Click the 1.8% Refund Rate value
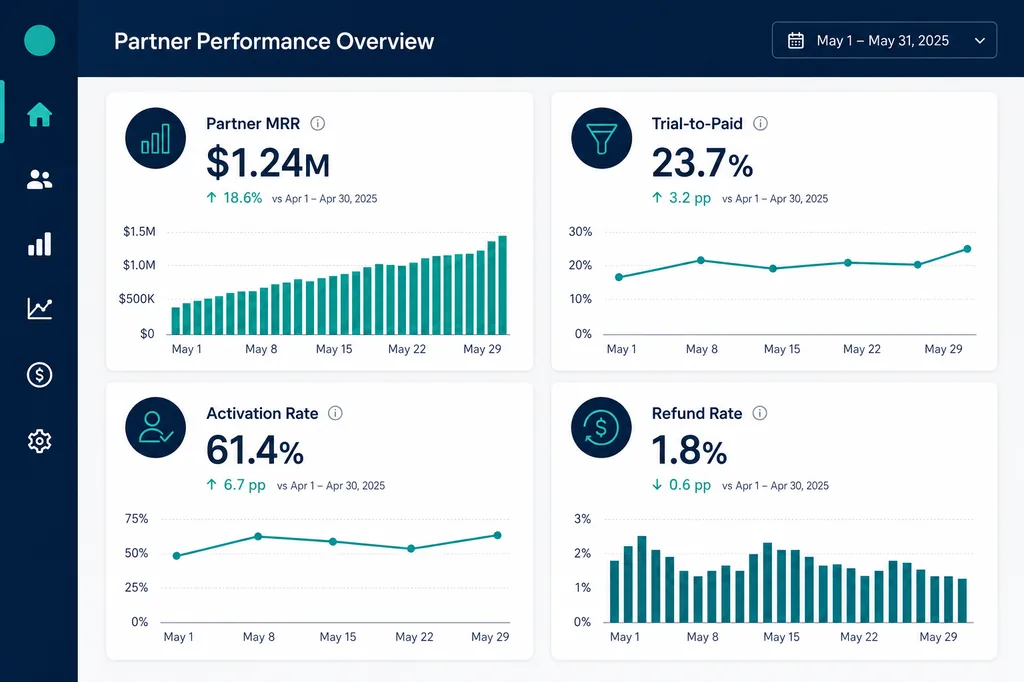This screenshot has width=1024, height=682. tap(689, 451)
